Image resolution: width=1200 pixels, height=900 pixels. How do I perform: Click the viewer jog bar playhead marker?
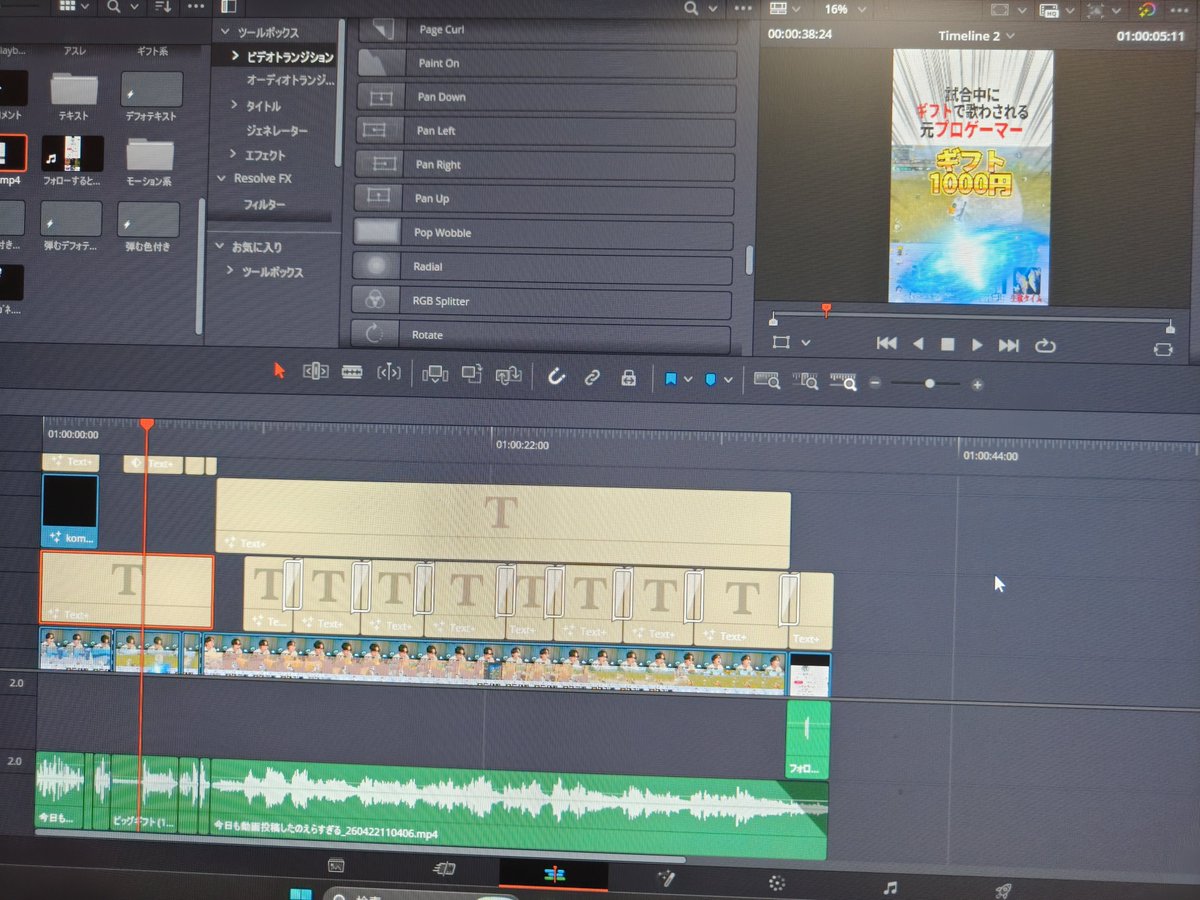coord(826,311)
